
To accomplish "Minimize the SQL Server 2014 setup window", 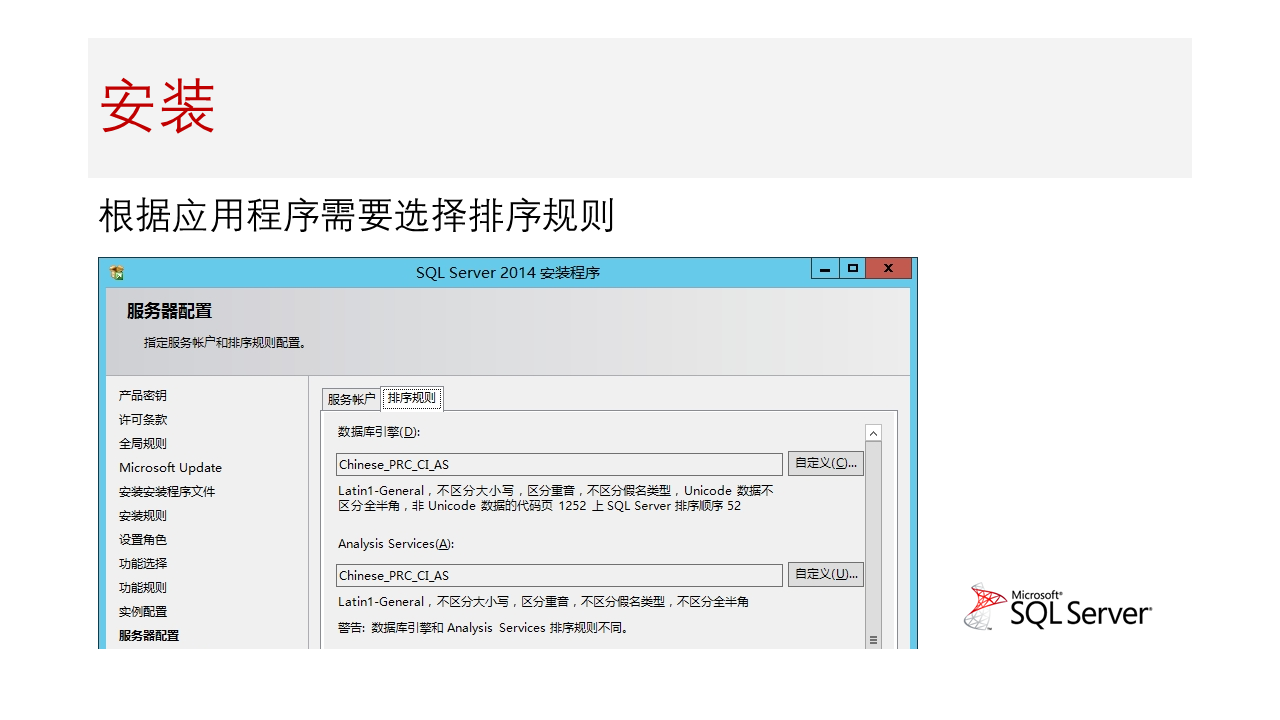I will pyautogui.click(x=825, y=268).
